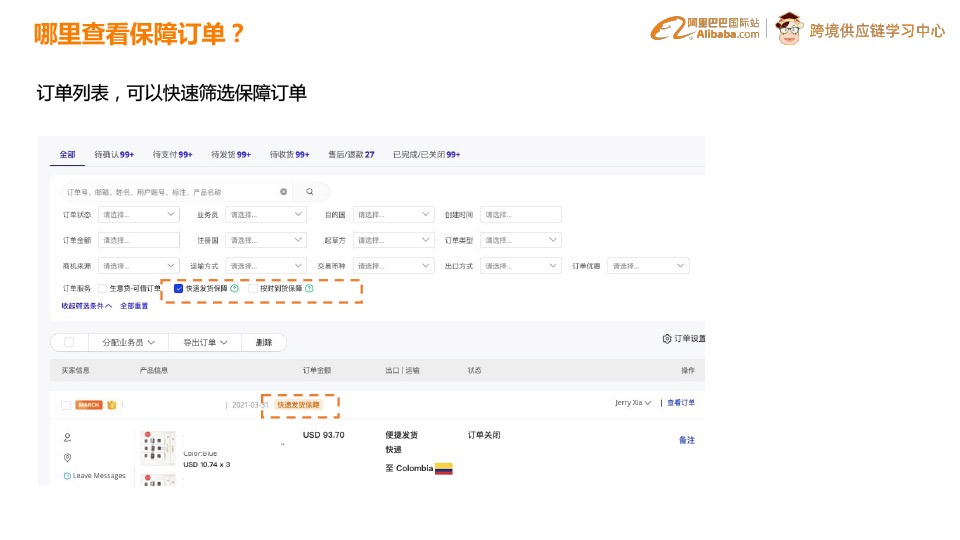Open the 订单状态 dropdown
Screen dimensions: 960x540
click(138, 214)
